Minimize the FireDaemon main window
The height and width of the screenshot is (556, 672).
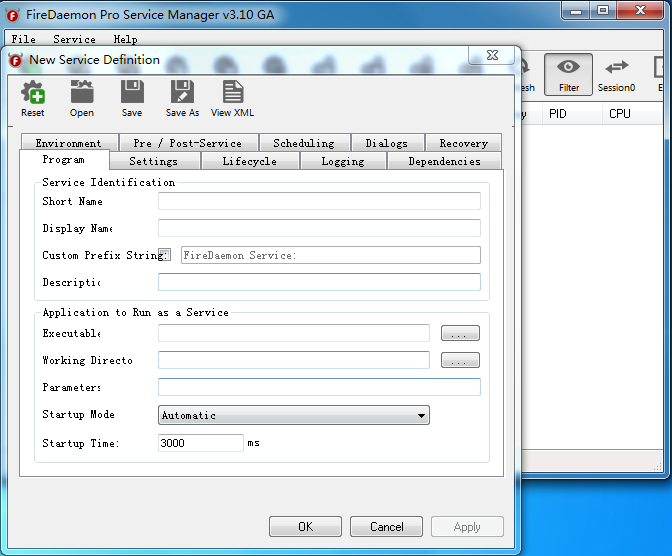576,10
